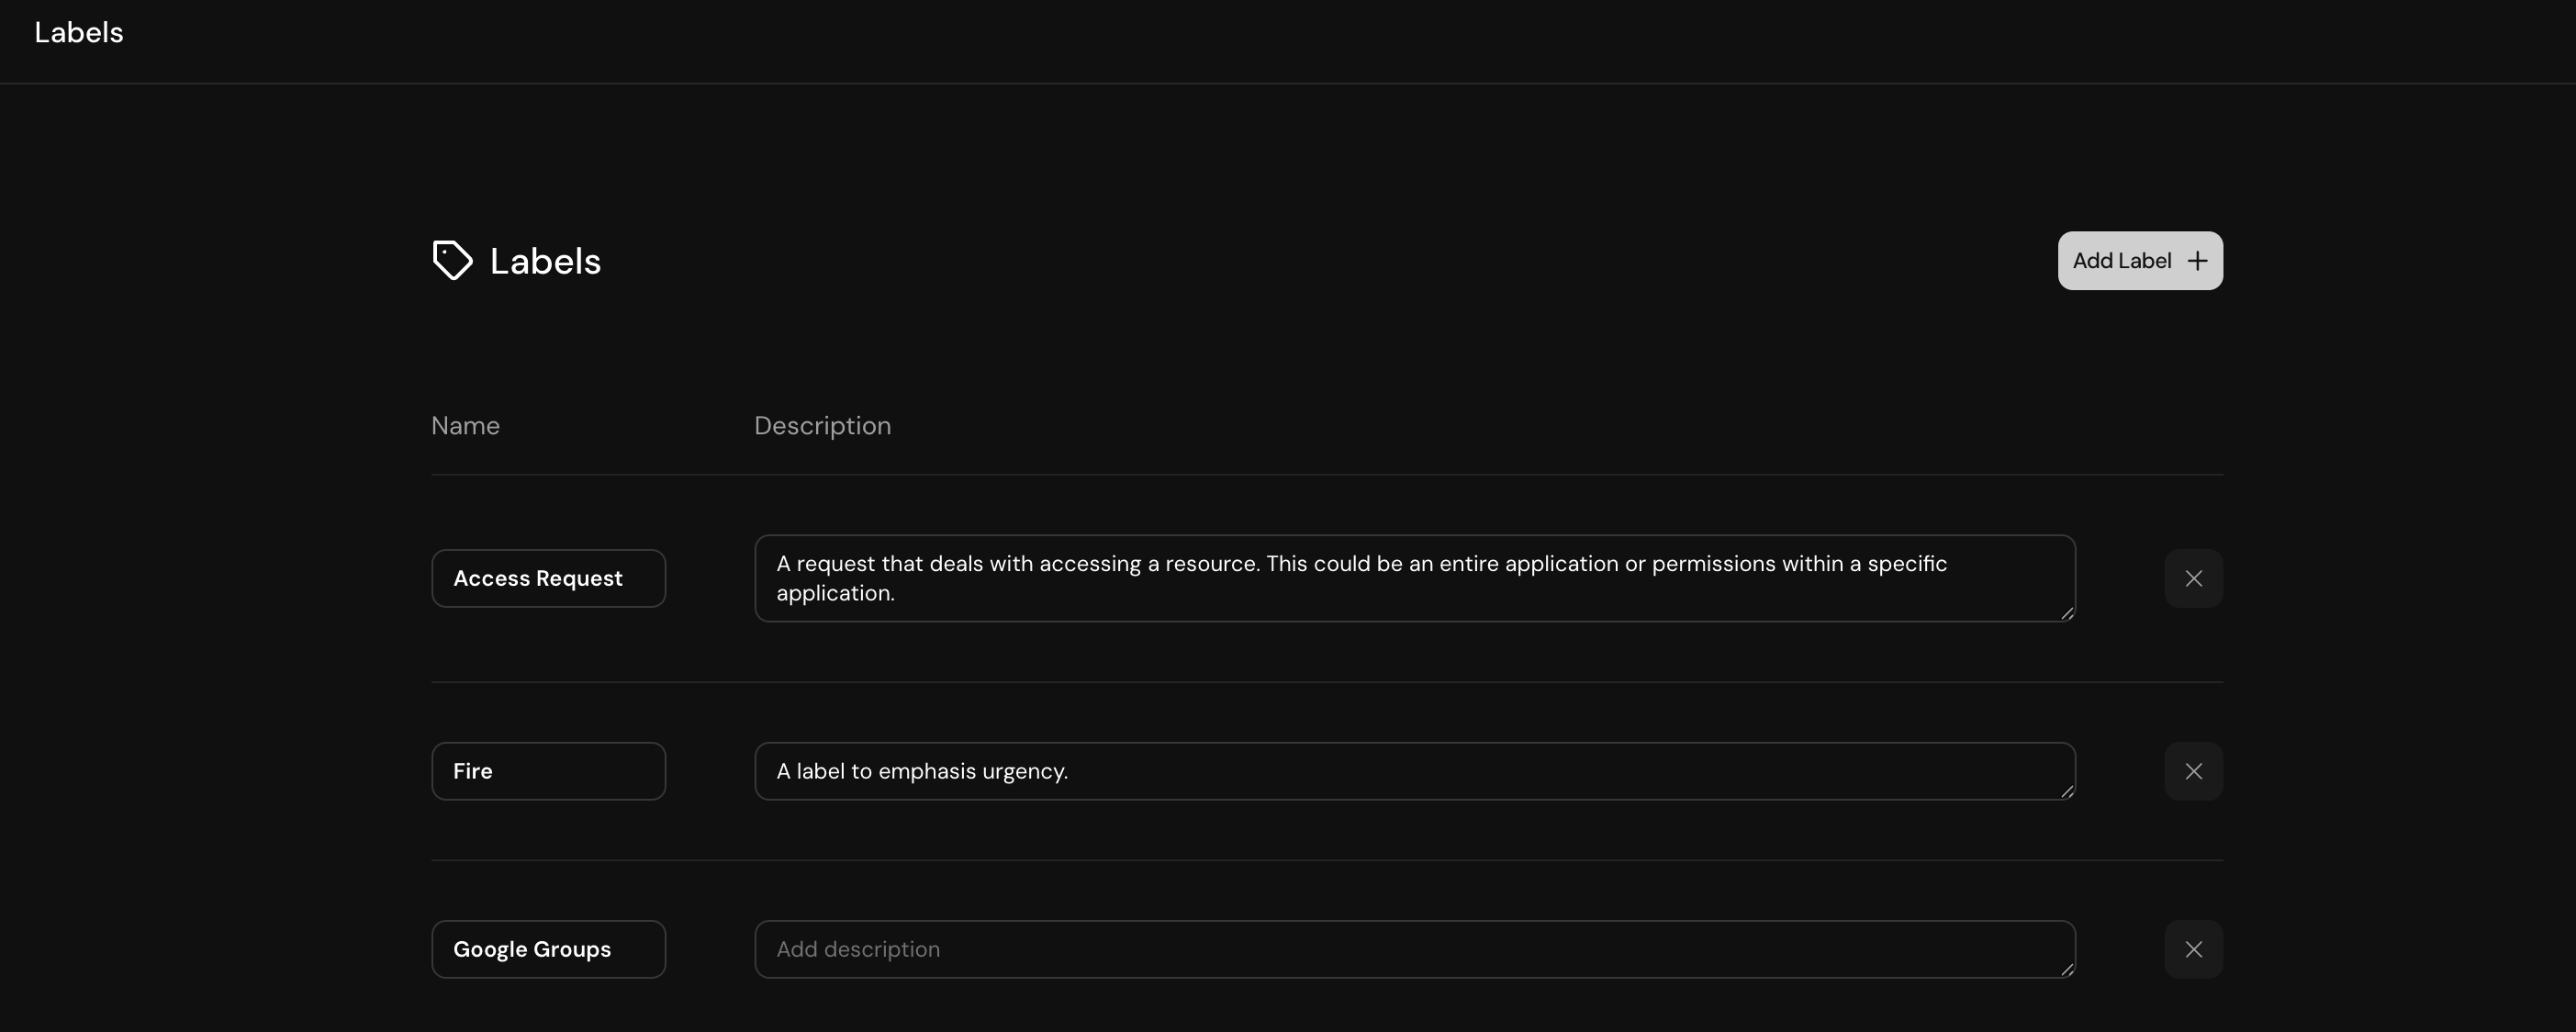Click the resize handle on Fire's description
Image resolution: width=2576 pixels, height=1032 pixels.
click(2068, 794)
